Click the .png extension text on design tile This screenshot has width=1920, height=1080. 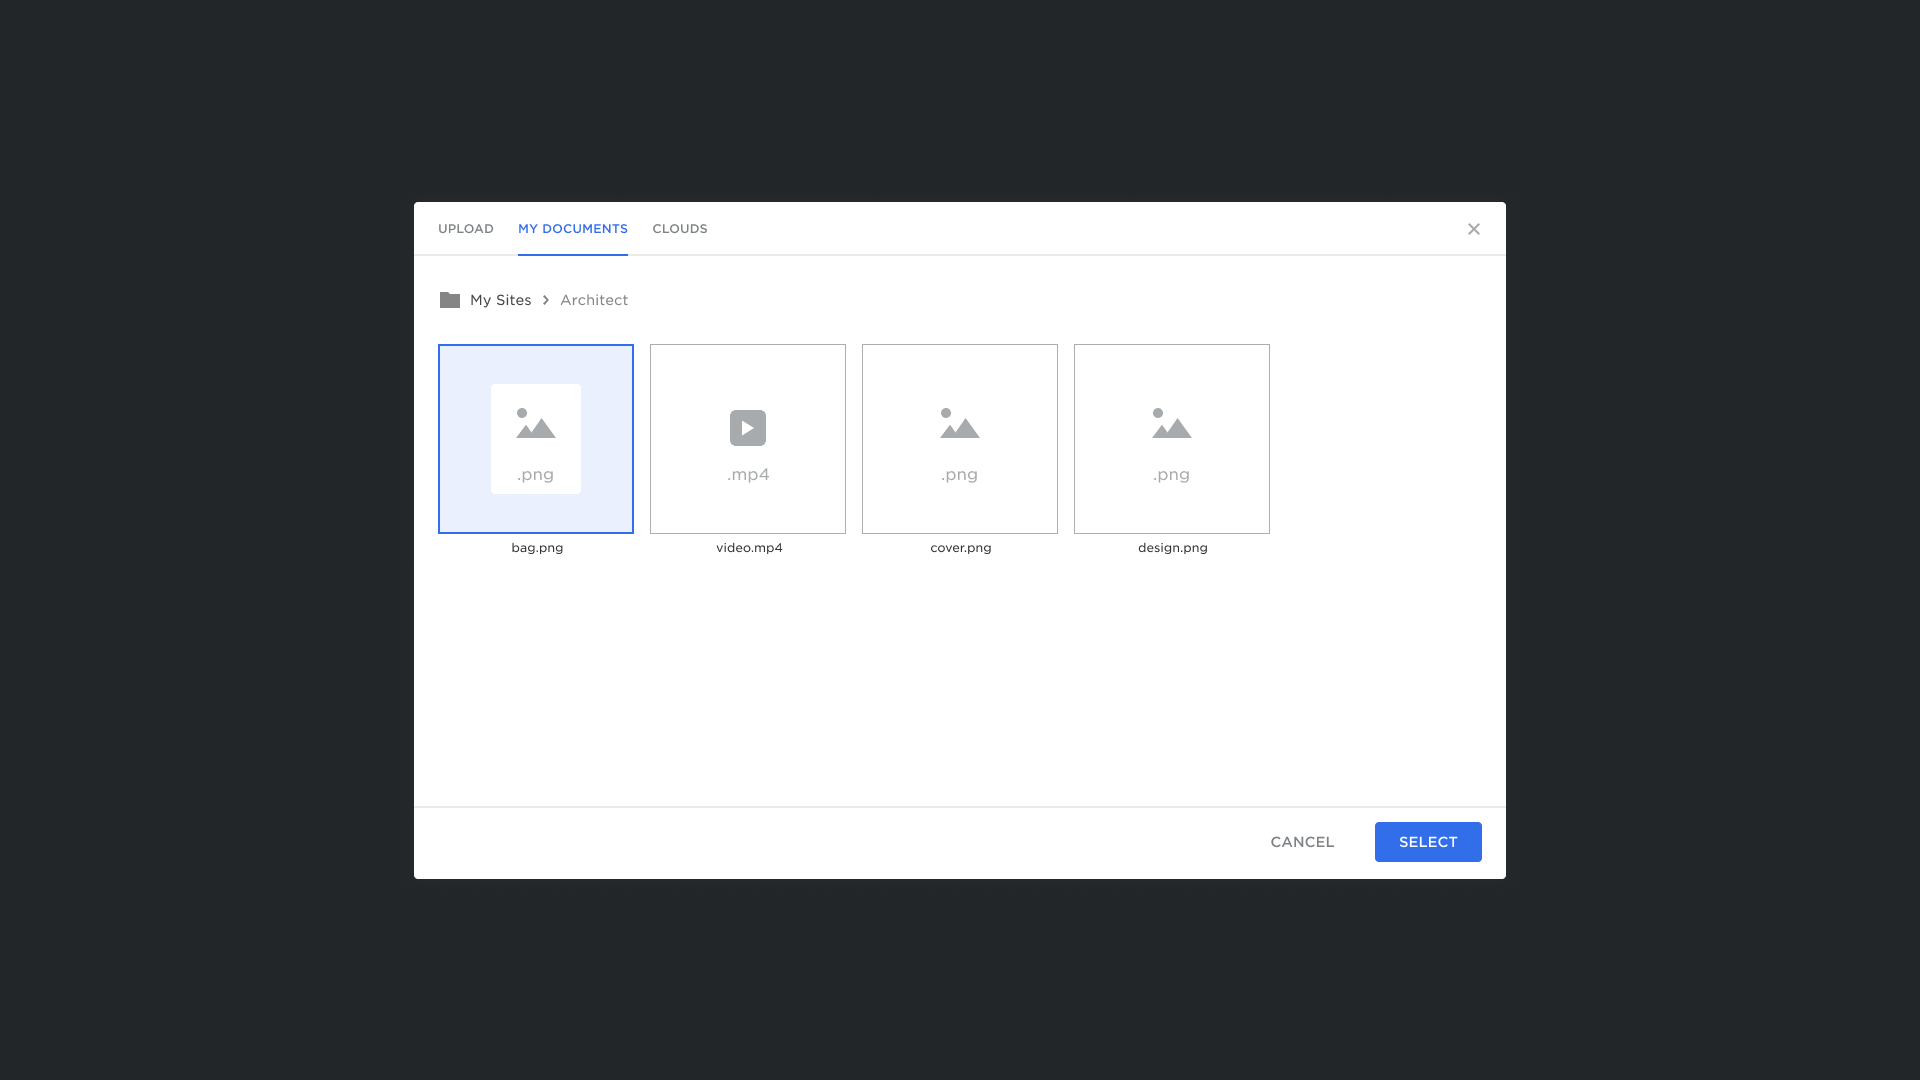click(1171, 475)
